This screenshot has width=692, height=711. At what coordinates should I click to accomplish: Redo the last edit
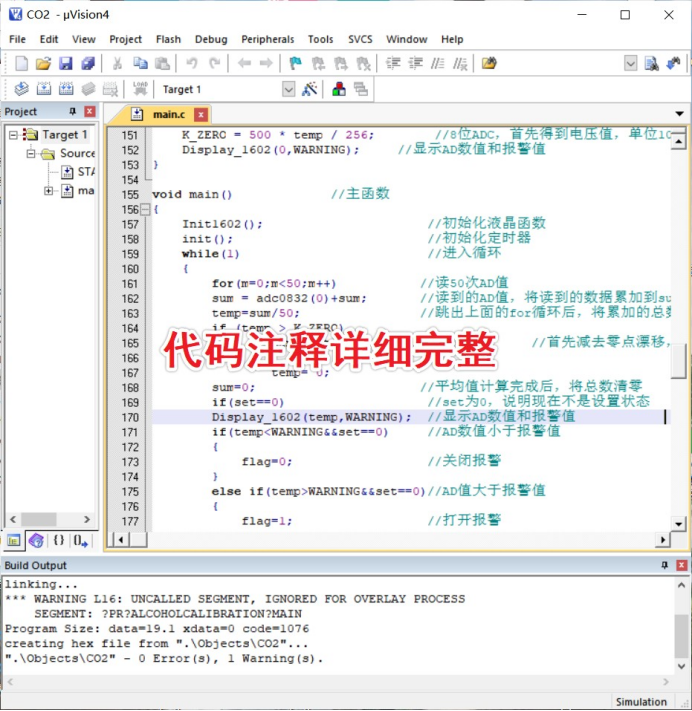214,63
